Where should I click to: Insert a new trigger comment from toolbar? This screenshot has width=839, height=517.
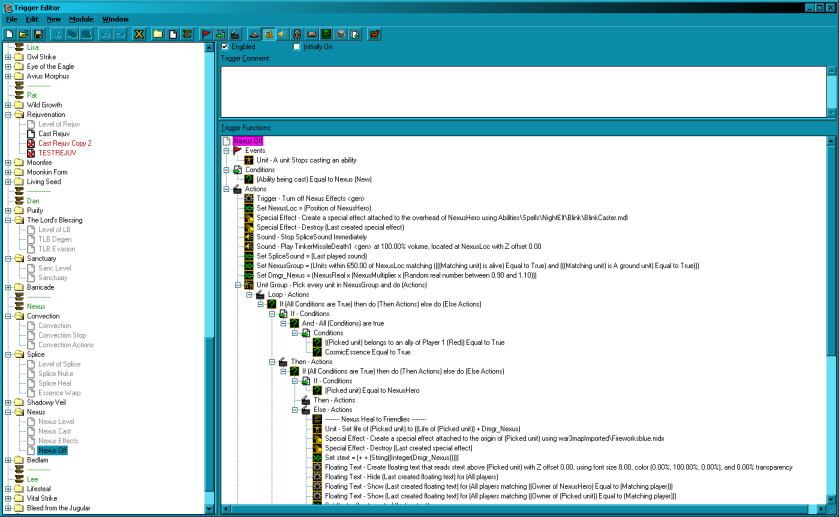(x=187, y=34)
